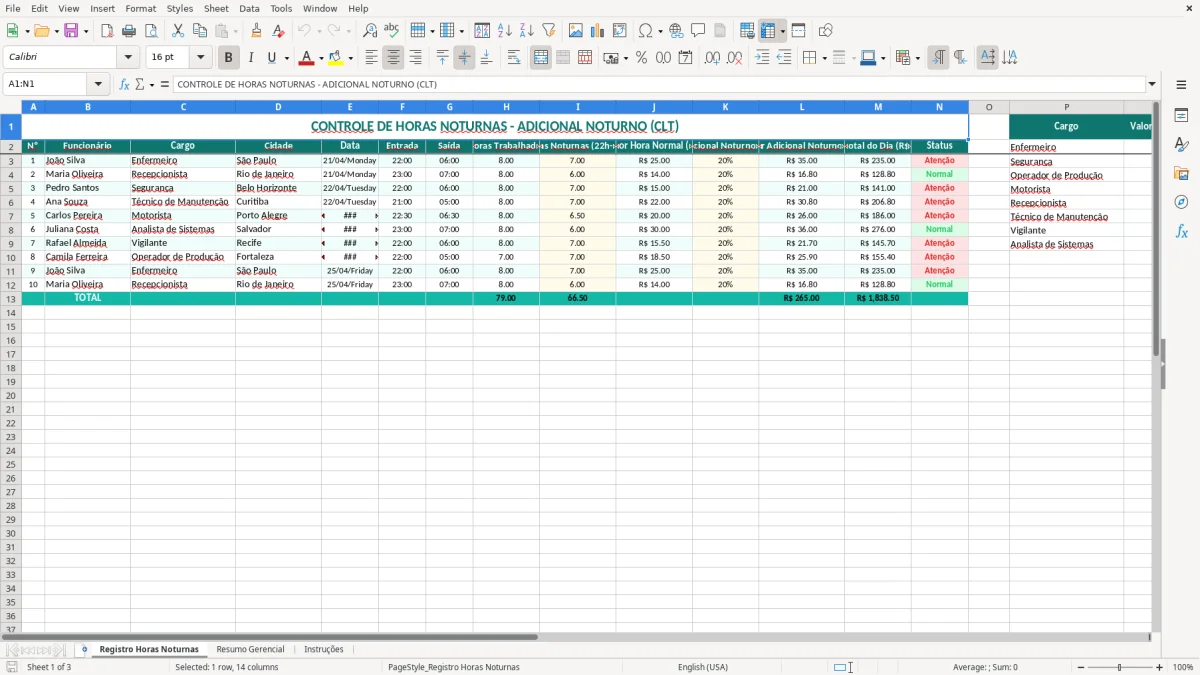Select column header H
Viewport: 1200px width, 675px height.
pos(506,107)
